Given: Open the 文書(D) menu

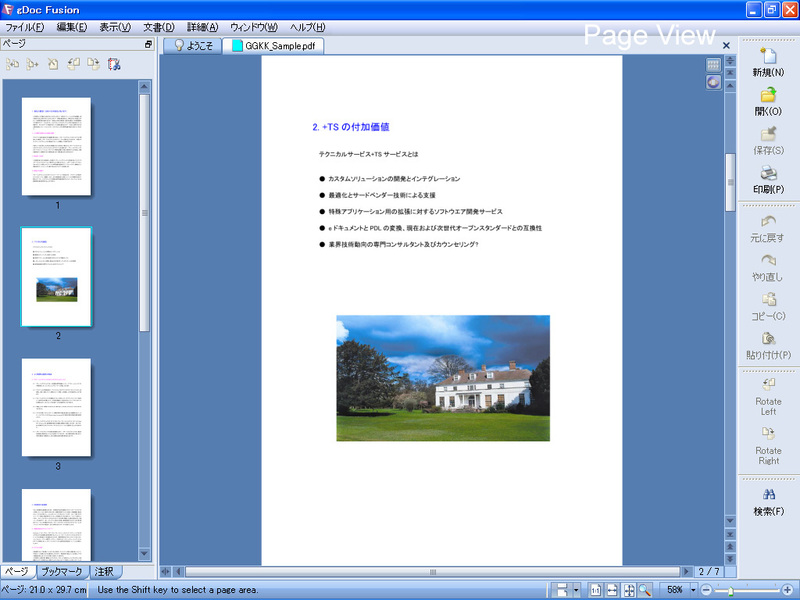Looking at the screenshot, I should tap(159, 28).
